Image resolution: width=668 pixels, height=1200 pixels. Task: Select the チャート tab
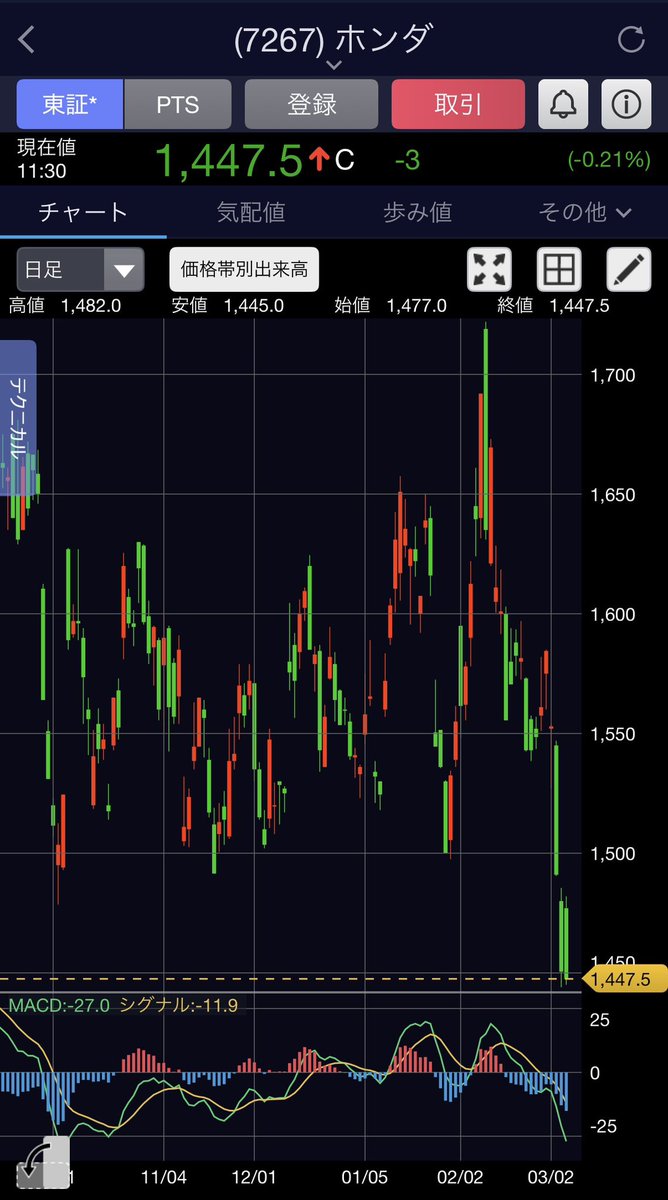(83, 212)
